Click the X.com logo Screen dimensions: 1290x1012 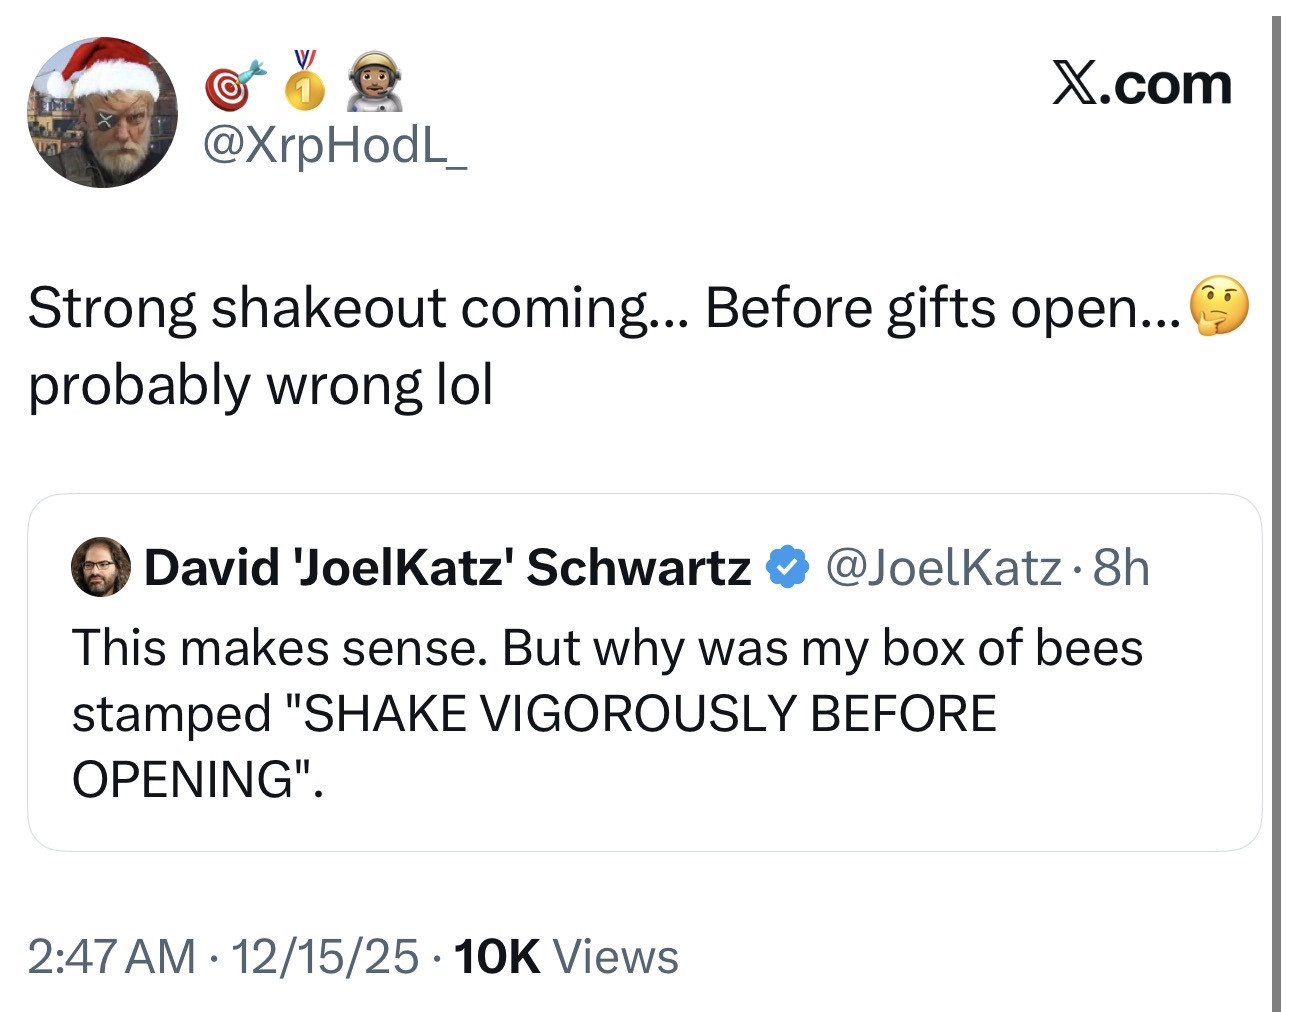point(1141,84)
